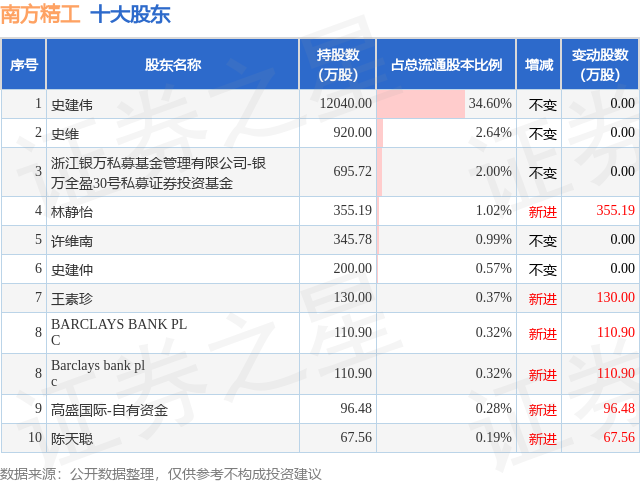This screenshot has height=483, width=640.
Task: Click the 0.28% ratio value
Action: pos(493,408)
